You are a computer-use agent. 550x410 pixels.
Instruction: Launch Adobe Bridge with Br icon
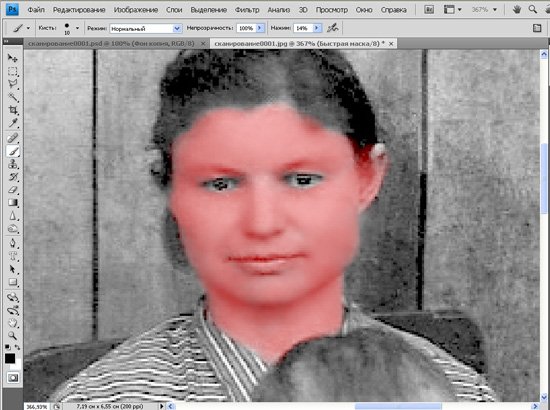(429, 10)
